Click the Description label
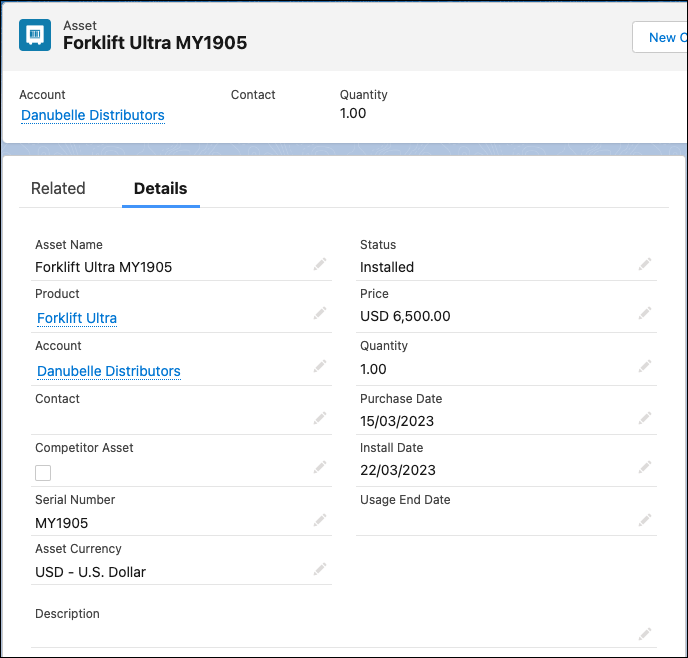Screen dimensions: 688x658 (x=67, y=614)
